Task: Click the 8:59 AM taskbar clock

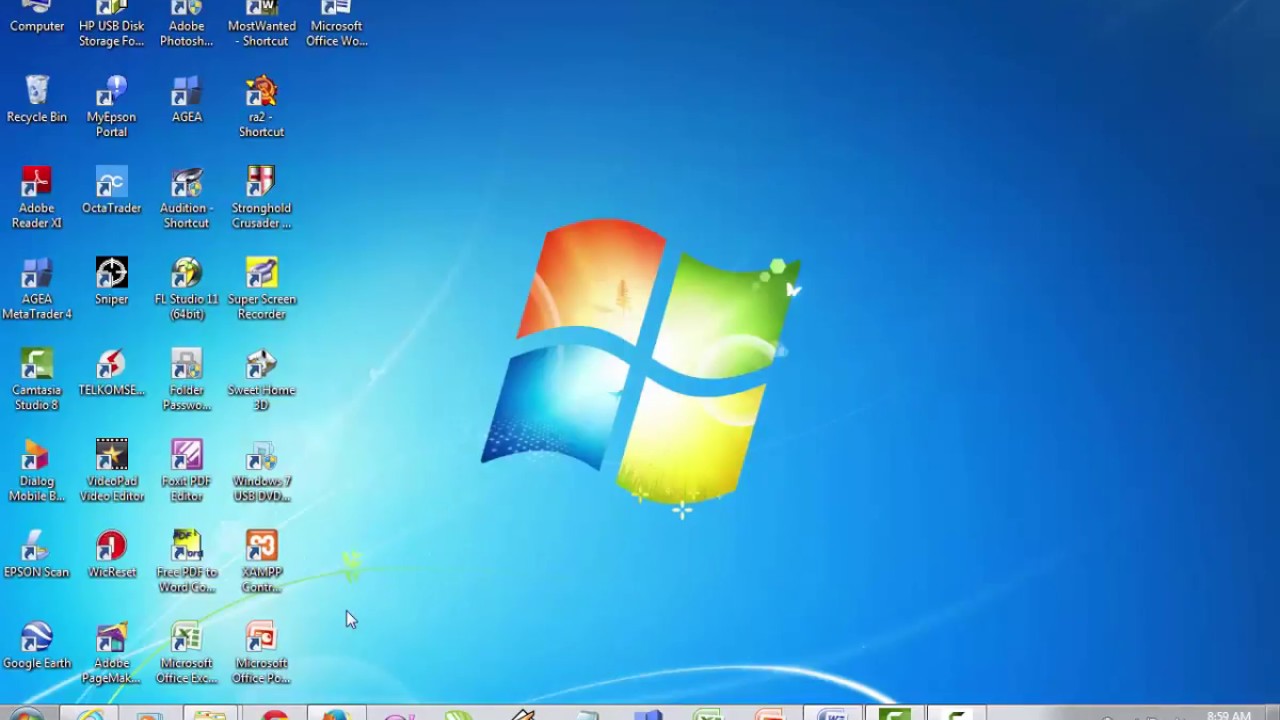Action: [1228, 715]
